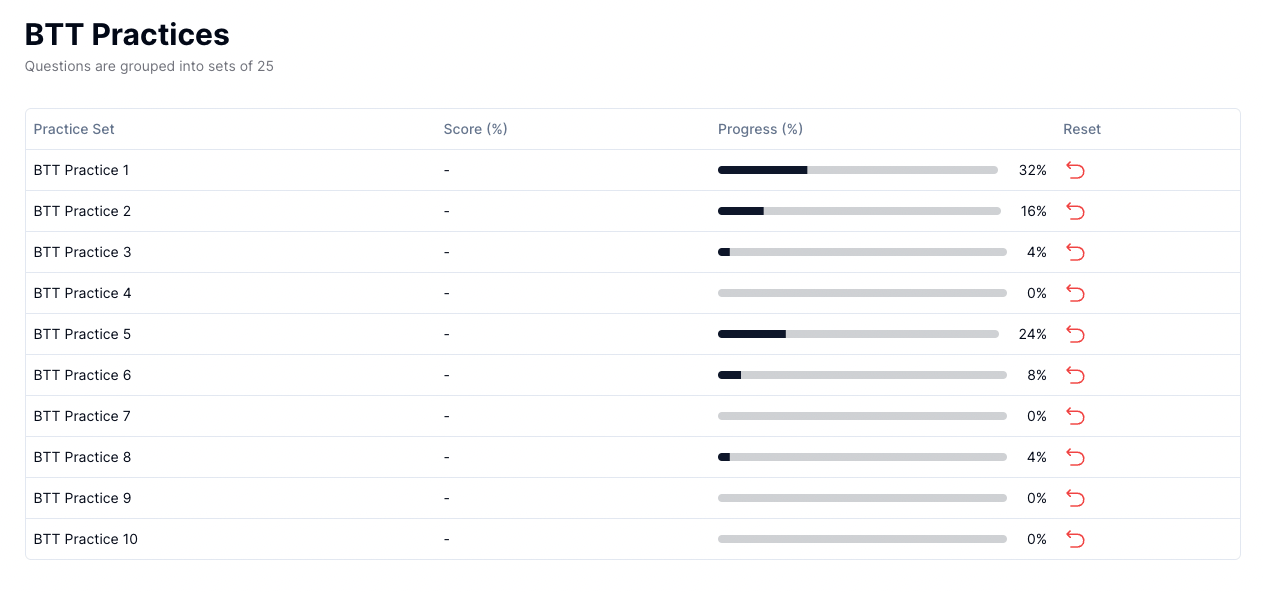The width and height of the screenshot is (1263, 592).
Task: Click the 32% progress bar
Action: coord(858,170)
